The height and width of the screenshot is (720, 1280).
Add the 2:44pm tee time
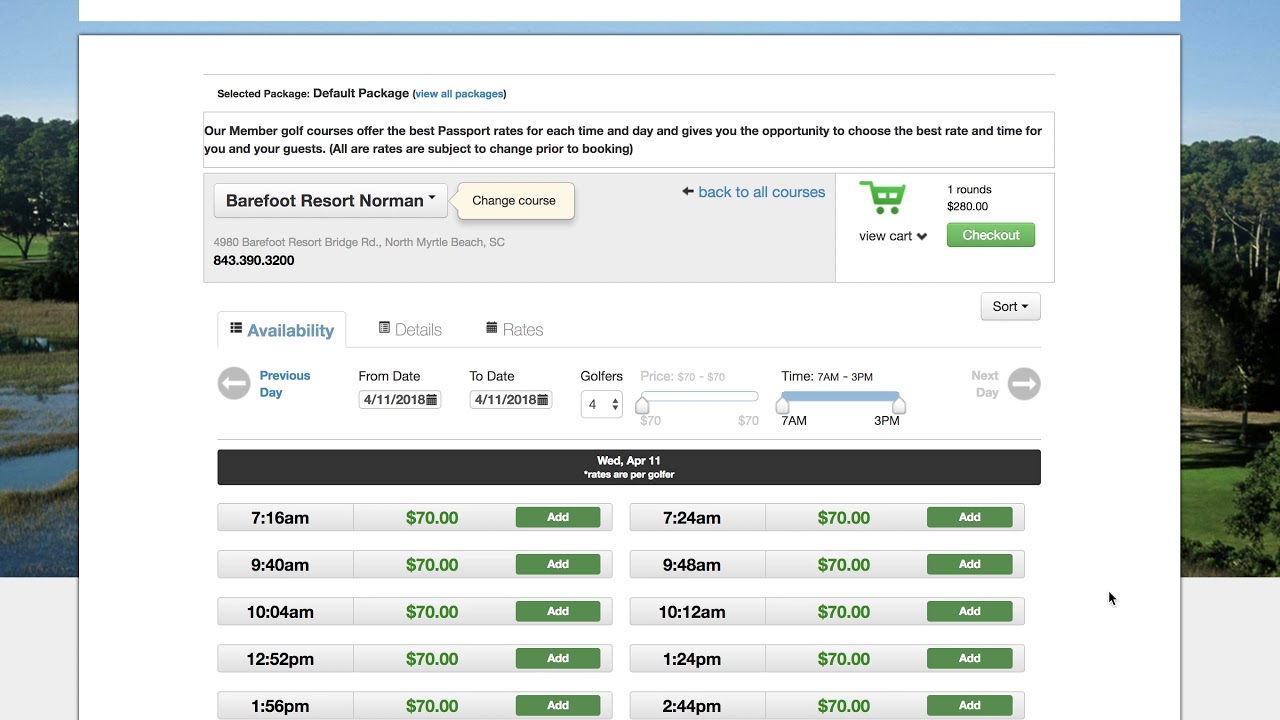point(970,705)
